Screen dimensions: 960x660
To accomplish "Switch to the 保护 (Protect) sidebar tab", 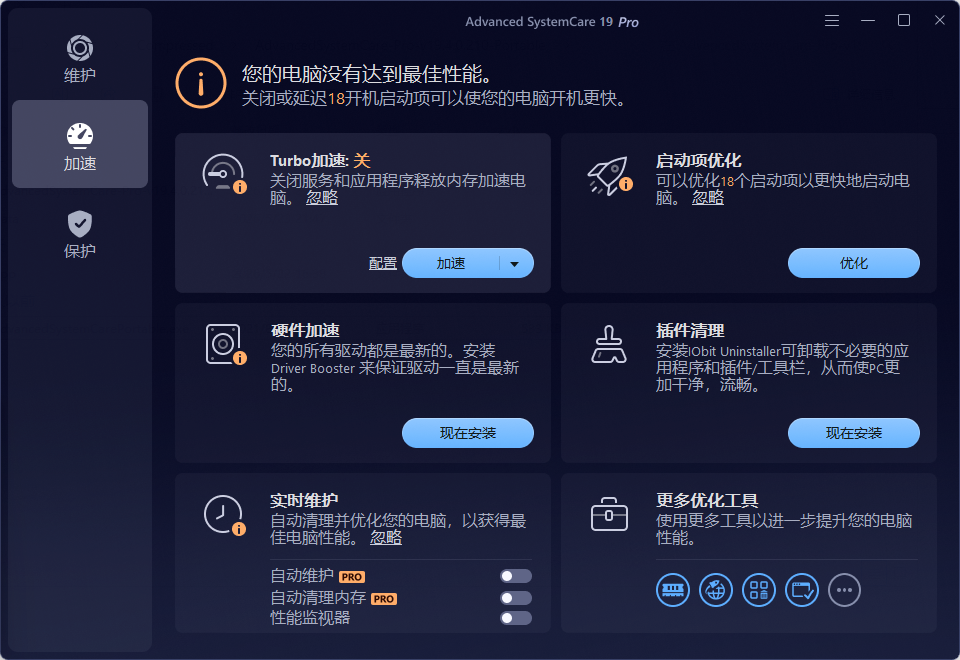I will click(x=80, y=234).
